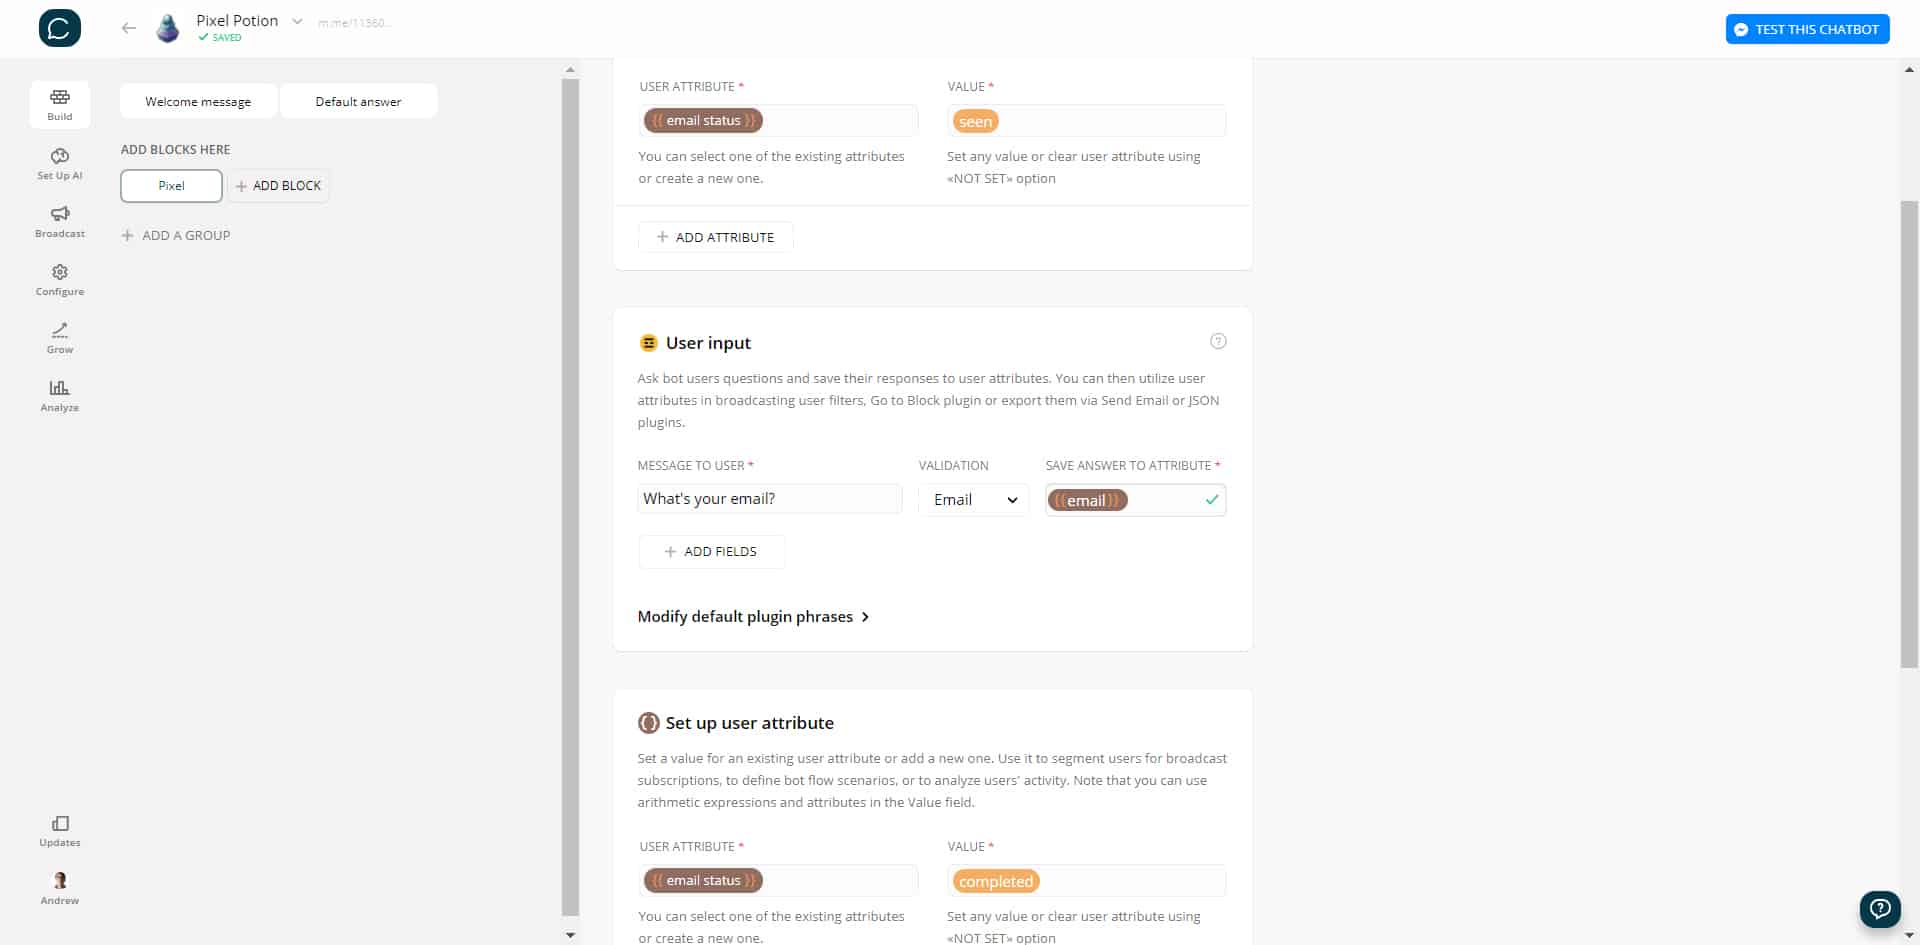Expand Modify default plugin phrases
1920x945 pixels.
click(x=753, y=617)
